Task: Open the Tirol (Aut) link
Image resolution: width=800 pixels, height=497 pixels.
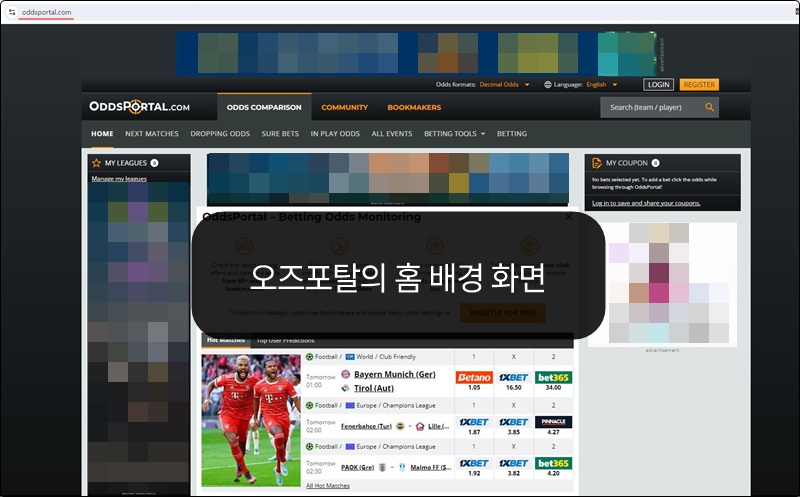Action: pyautogui.click(x=374, y=388)
